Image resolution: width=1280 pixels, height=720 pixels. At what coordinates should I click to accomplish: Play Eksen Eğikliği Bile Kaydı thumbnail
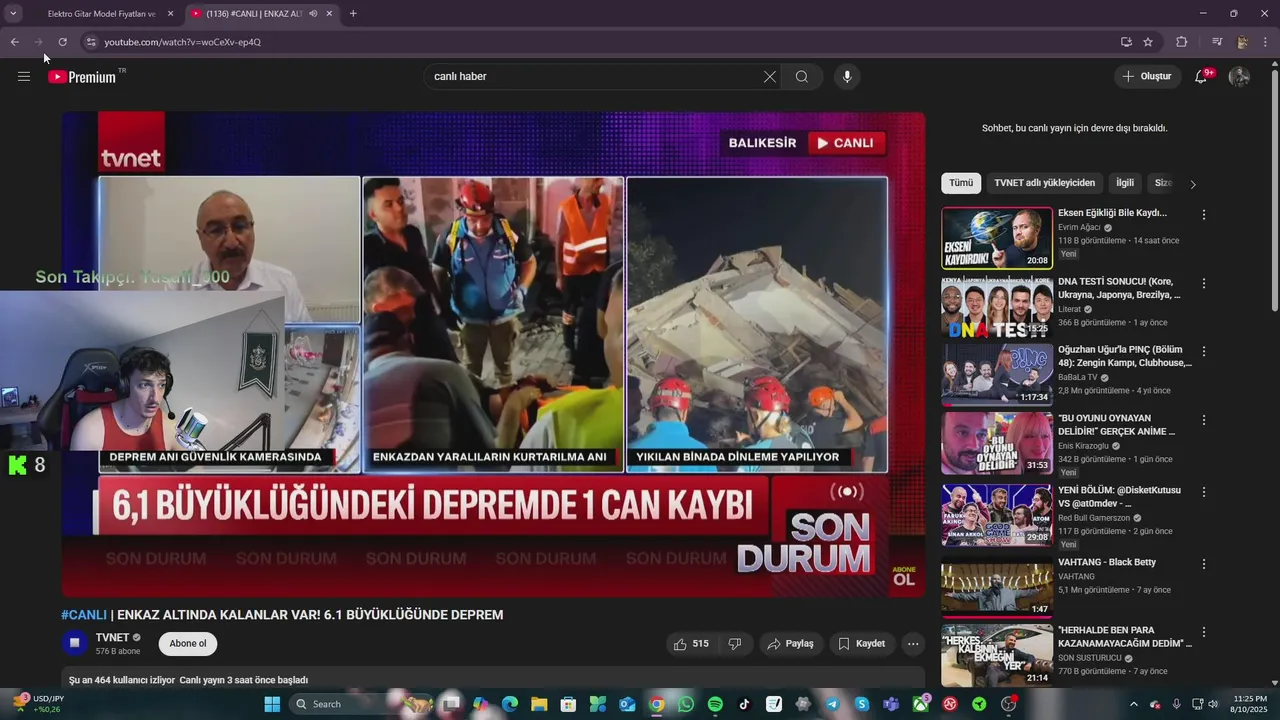[997, 238]
